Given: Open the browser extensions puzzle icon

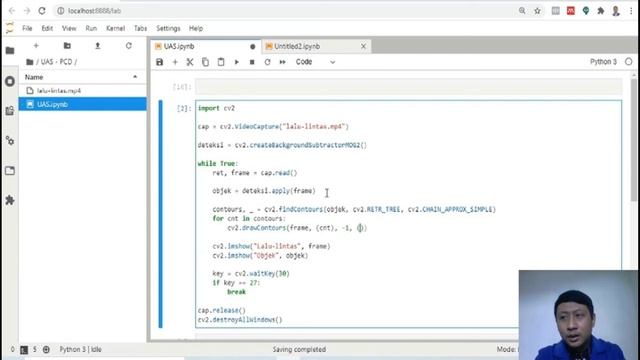Looking at the screenshot, I should coord(601,11).
